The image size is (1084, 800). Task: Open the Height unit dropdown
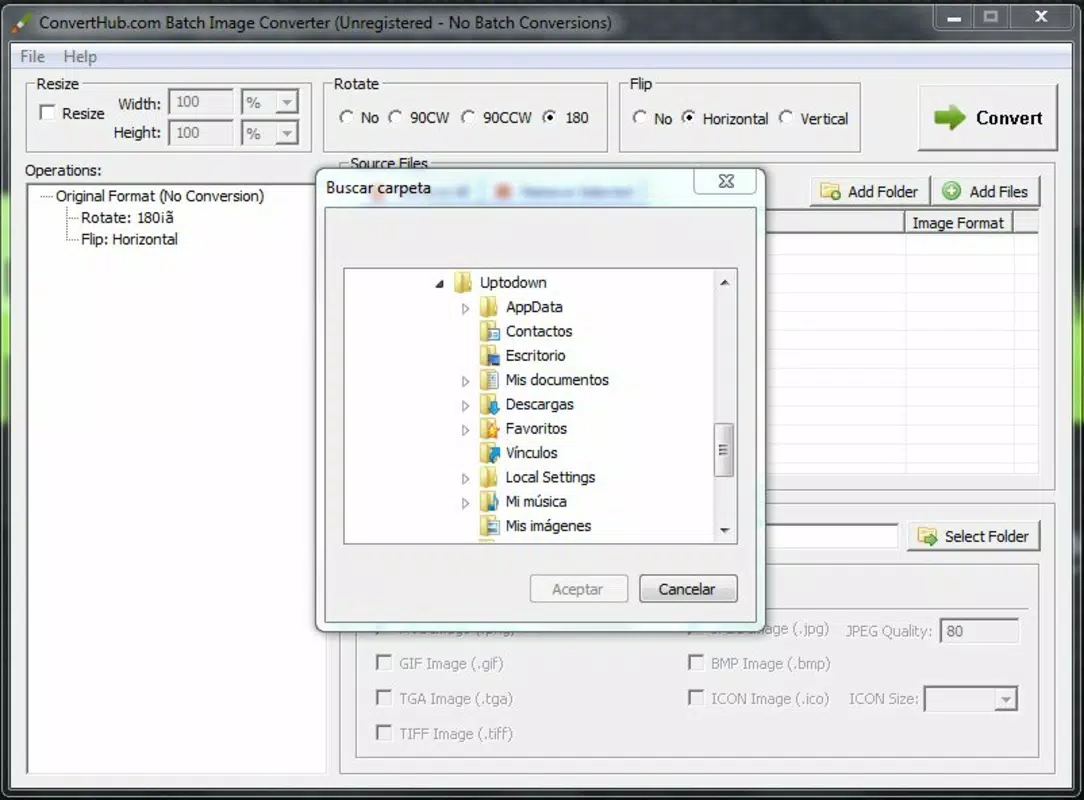tap(286, 133)
